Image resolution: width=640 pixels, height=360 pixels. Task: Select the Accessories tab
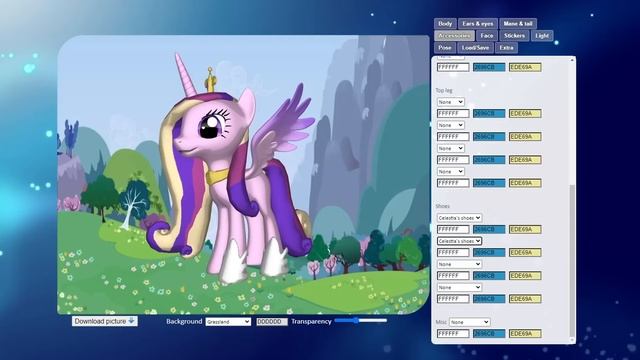(x=454, y=36)
